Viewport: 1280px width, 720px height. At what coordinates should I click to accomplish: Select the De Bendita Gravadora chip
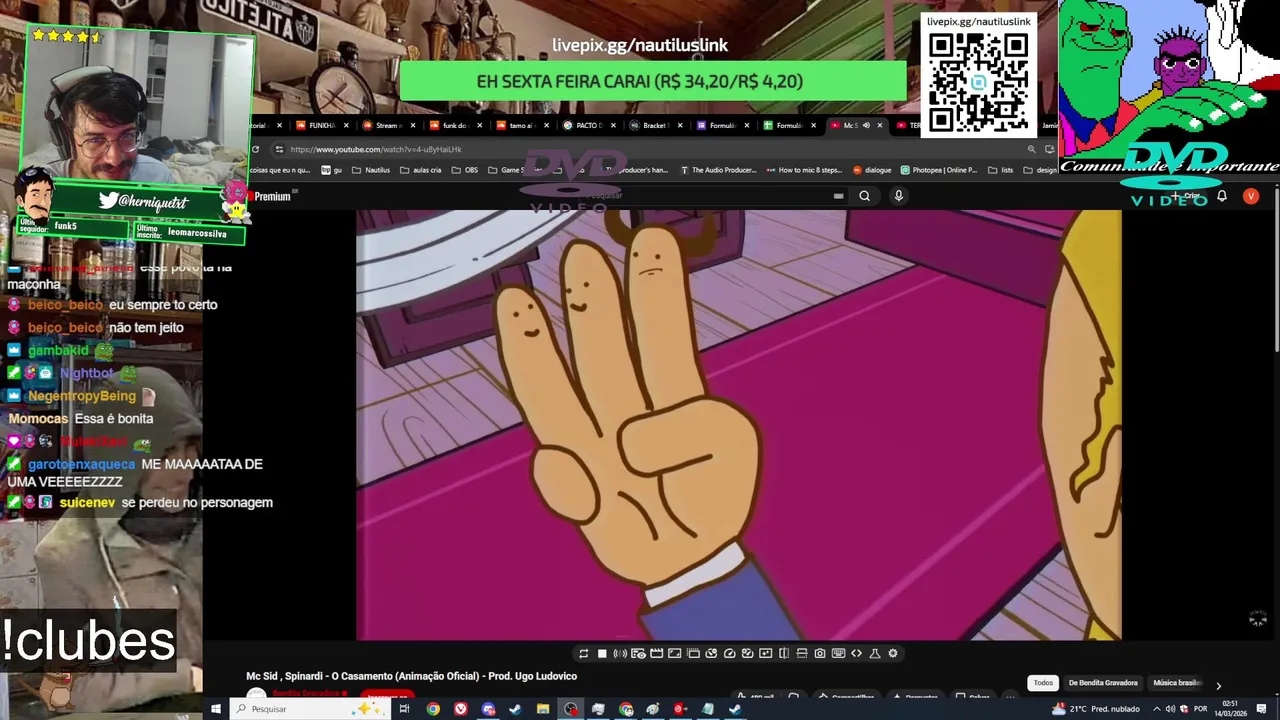click(x=1103, y=683)
